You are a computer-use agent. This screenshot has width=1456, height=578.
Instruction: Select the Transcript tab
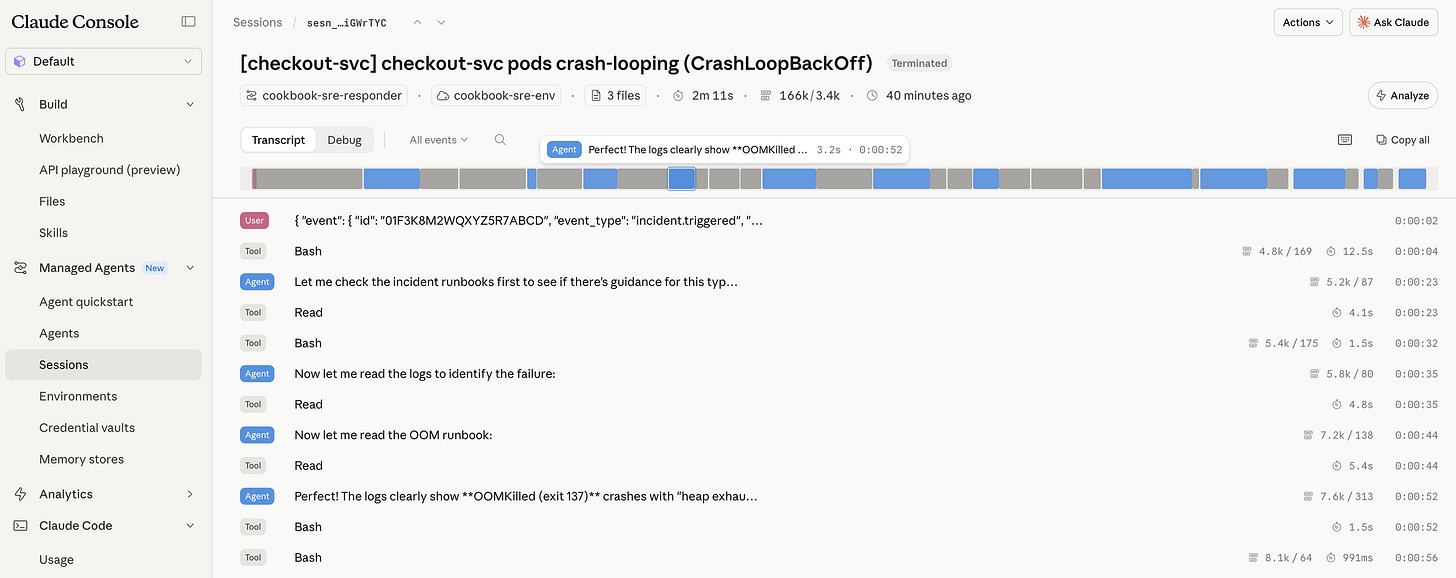[x=278, y=140]
